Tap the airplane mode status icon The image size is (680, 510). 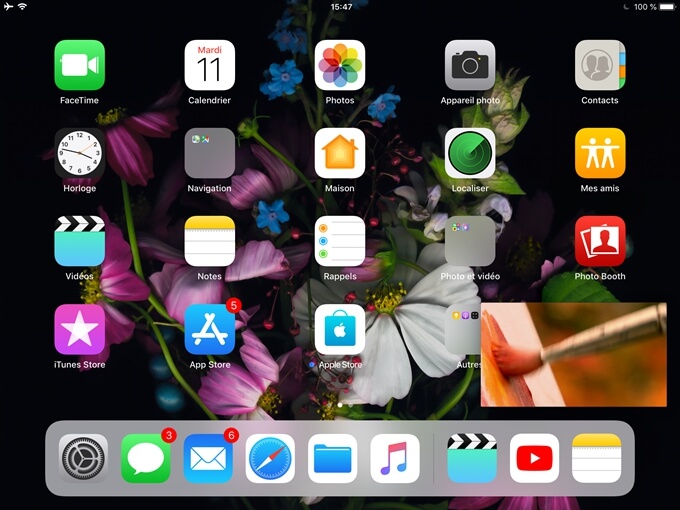point(8,6)
